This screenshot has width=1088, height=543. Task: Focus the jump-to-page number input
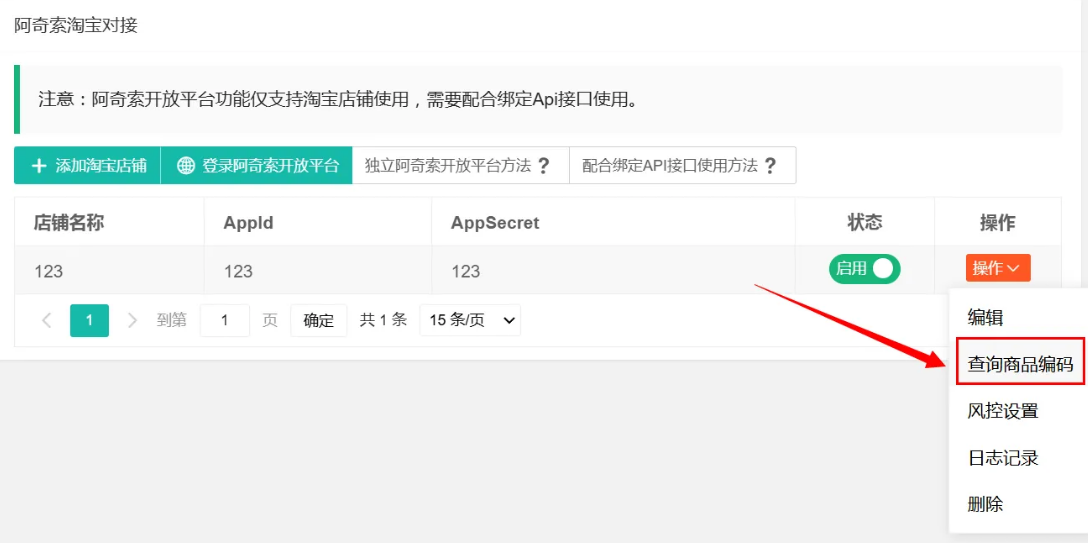[225, 320]
